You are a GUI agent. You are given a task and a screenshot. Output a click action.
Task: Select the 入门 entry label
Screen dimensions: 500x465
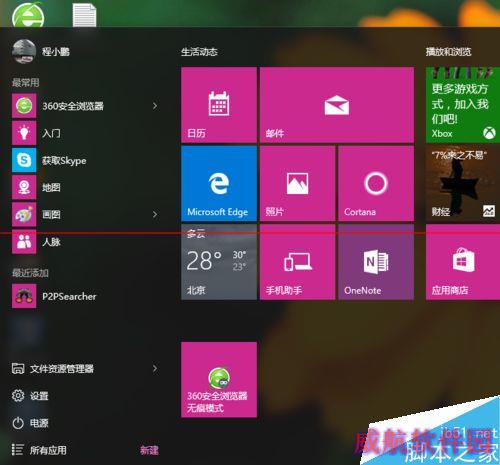coord(51,133)
